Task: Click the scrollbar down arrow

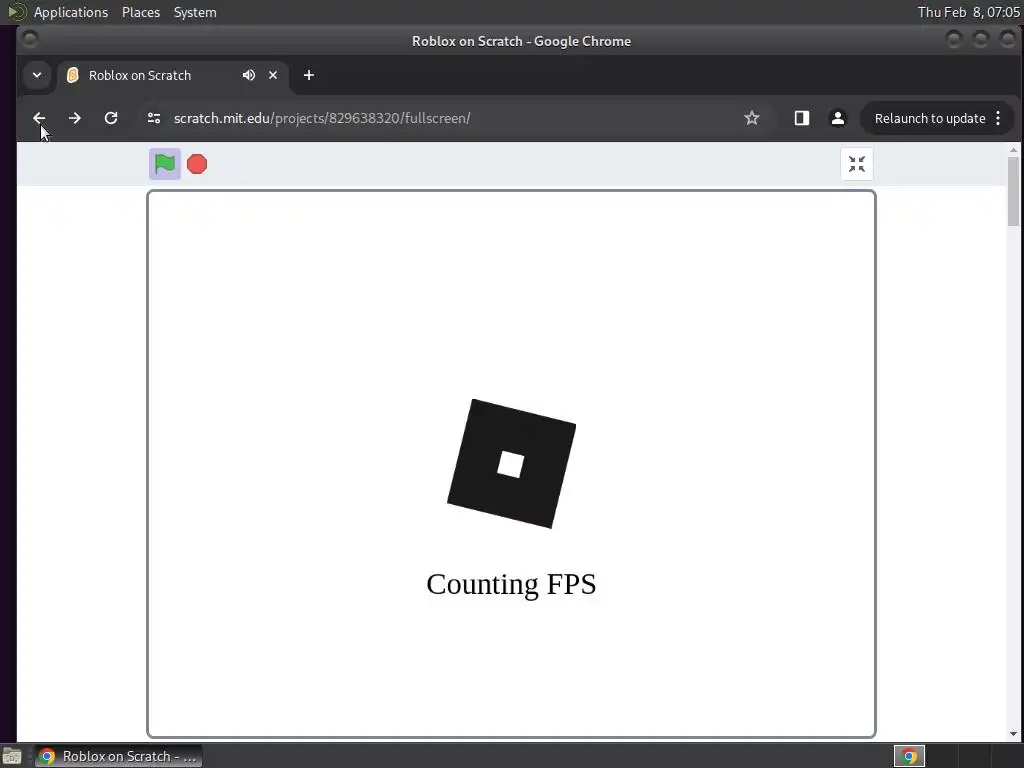Action: (1013, 734)
